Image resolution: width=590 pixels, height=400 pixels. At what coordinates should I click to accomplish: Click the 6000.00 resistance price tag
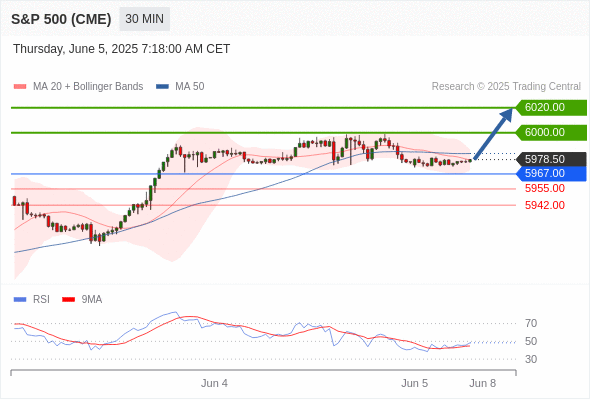pyautogui.click(x=551, y=132)
